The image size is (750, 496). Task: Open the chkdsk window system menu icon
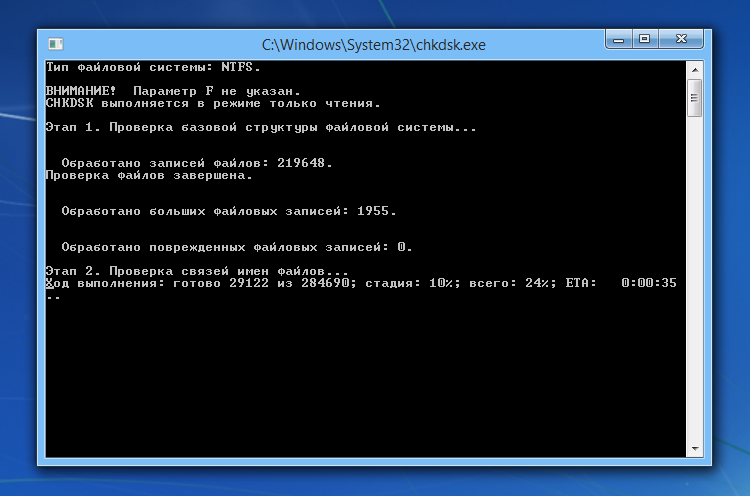coord(55,44)
